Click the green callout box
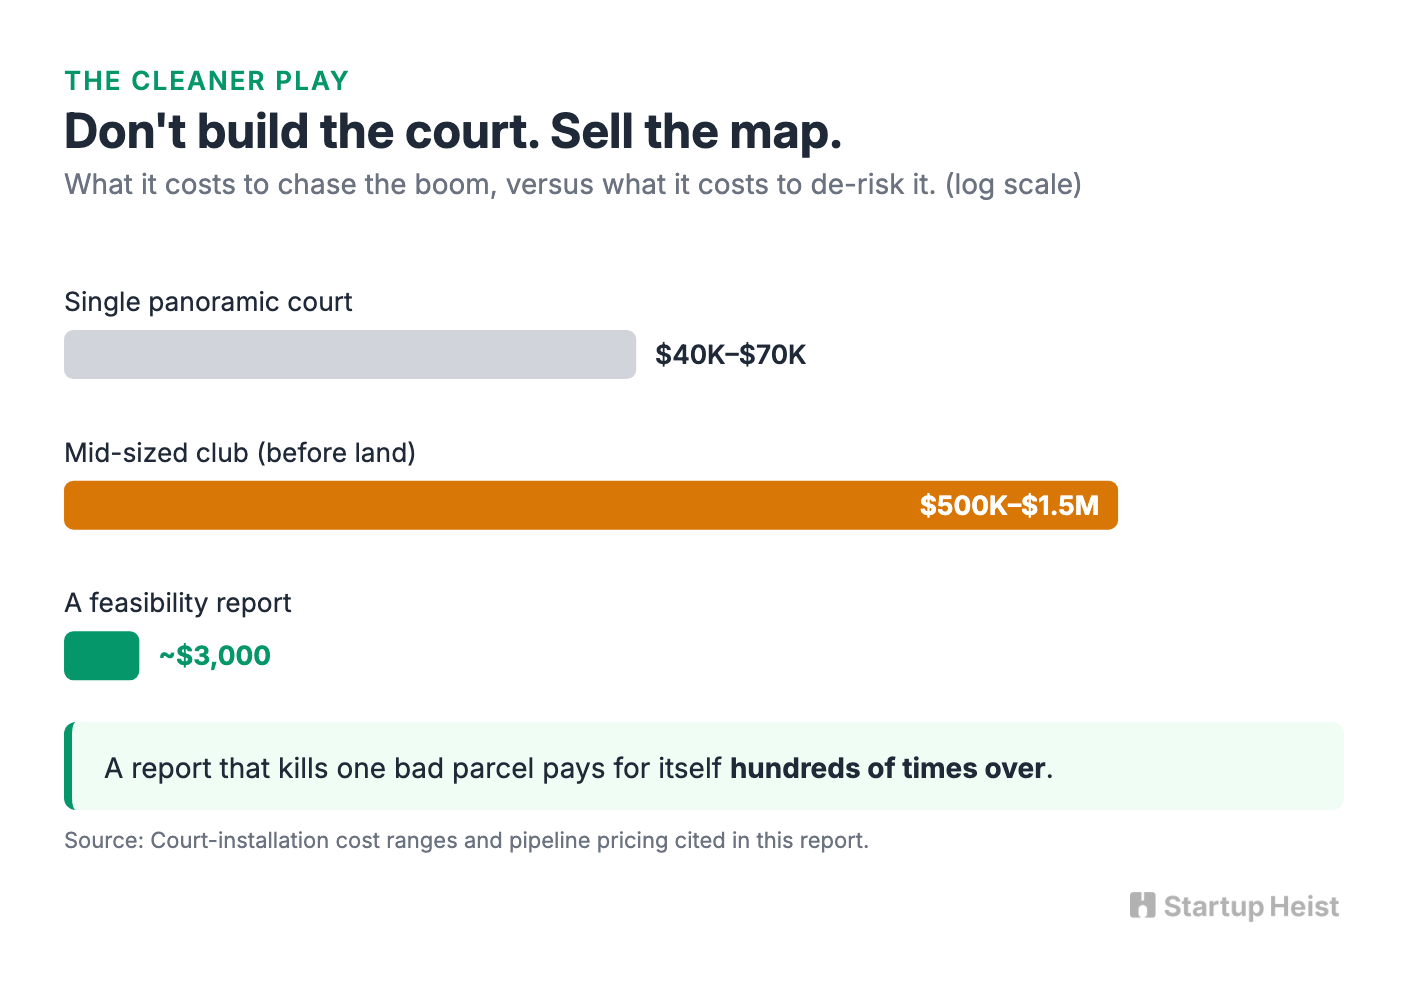This screenshot has height=992, width=1408. click(704, 766)
